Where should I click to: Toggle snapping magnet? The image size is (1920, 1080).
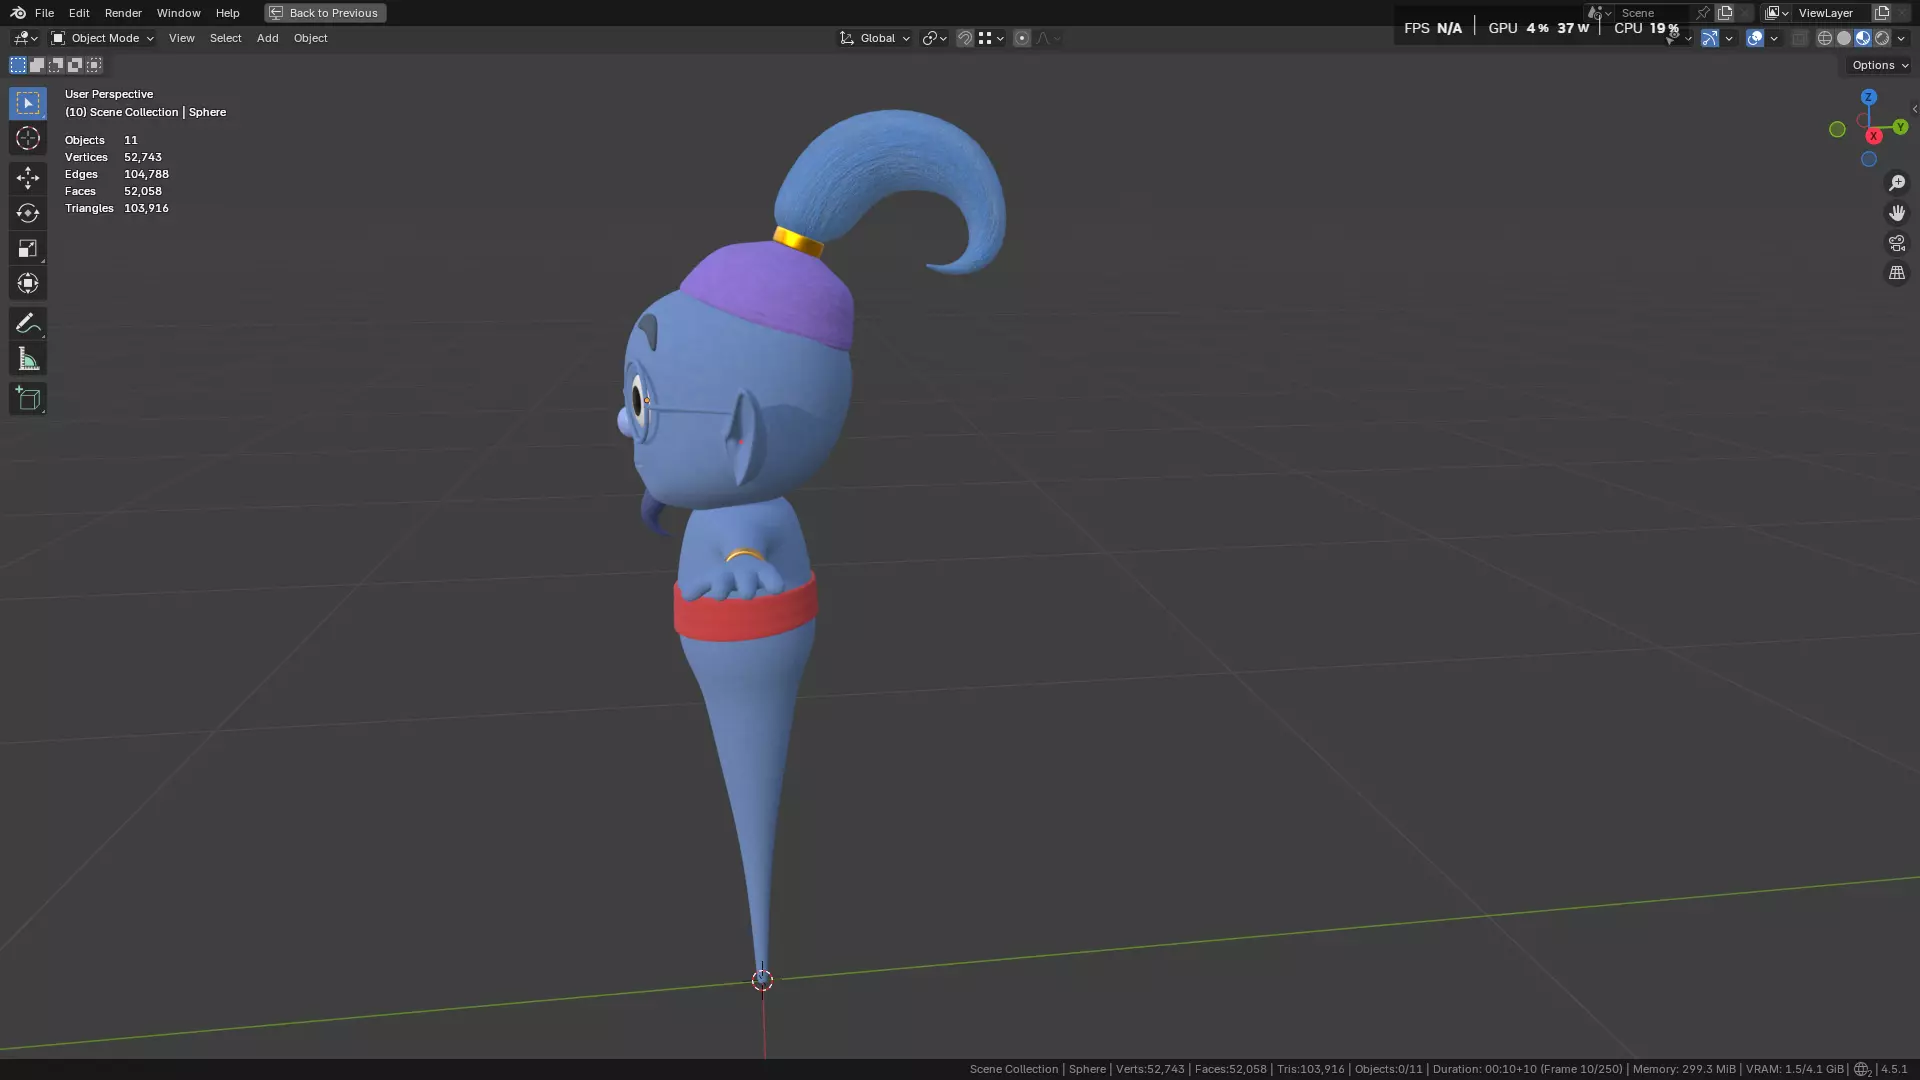965,38
